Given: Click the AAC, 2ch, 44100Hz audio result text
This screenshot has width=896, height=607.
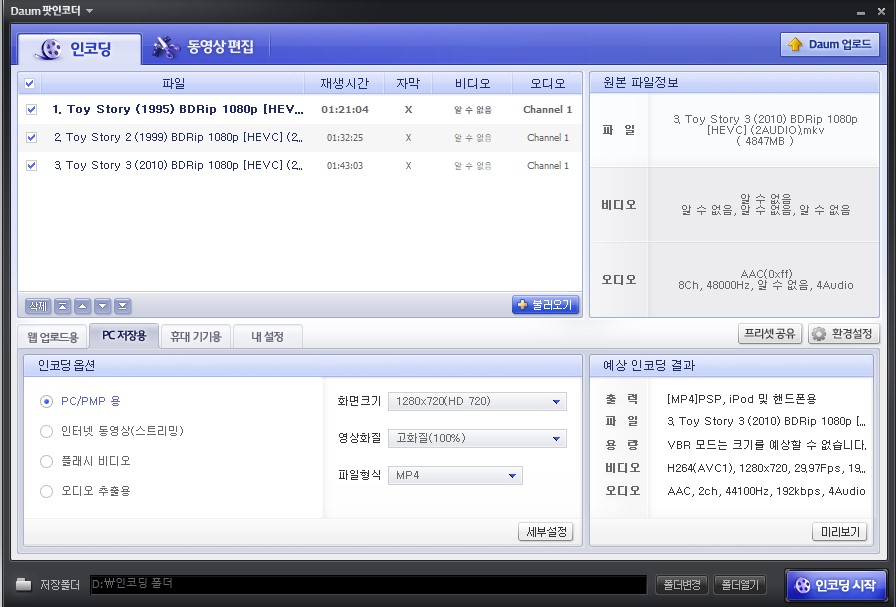Looking at the screenshot, I should [766, 491].
